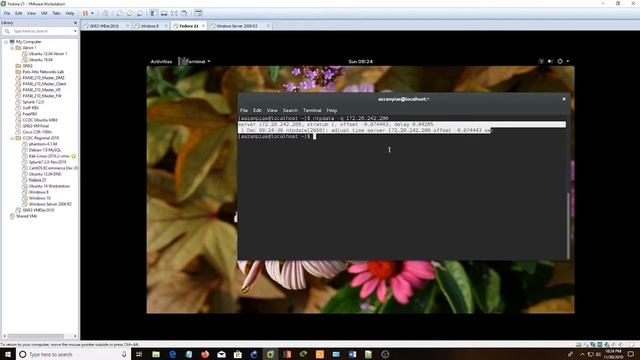Close the Library panel
Screen dimensions: 640x360
click(x=75, y=23)
